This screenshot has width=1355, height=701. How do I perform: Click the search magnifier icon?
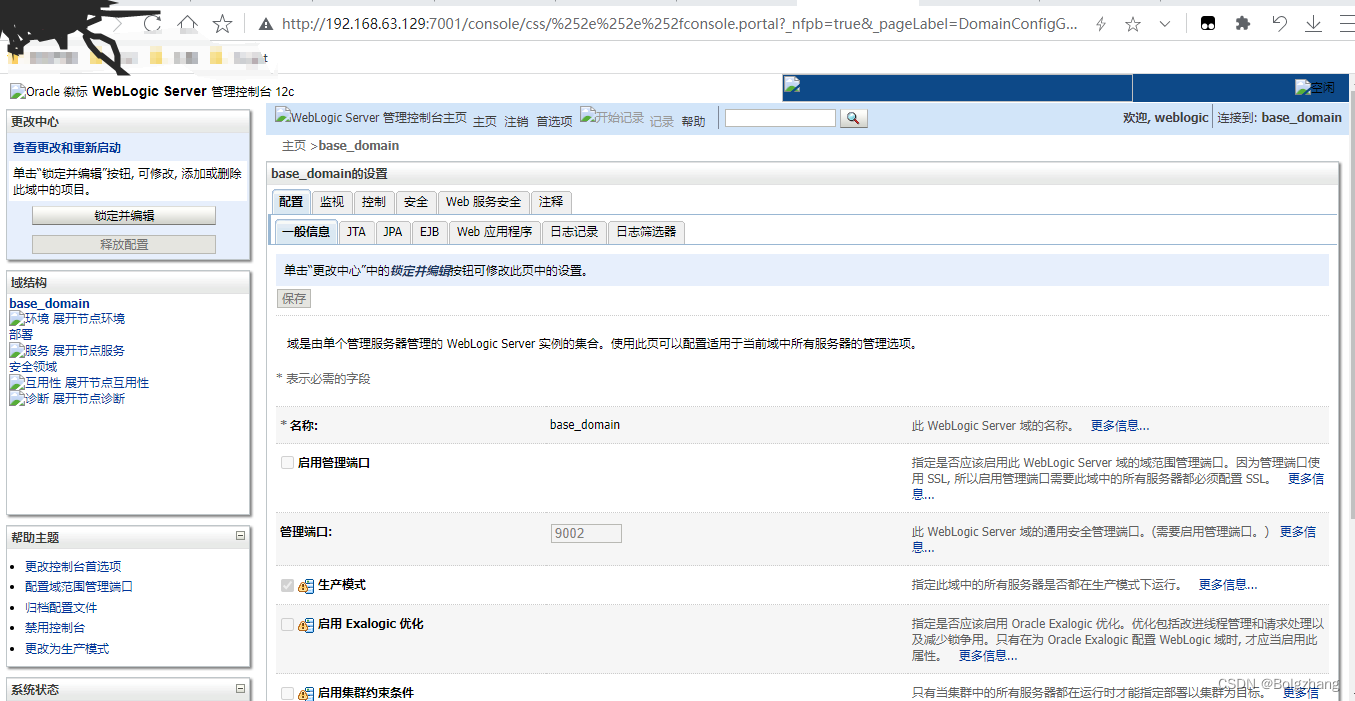[853, 117]
